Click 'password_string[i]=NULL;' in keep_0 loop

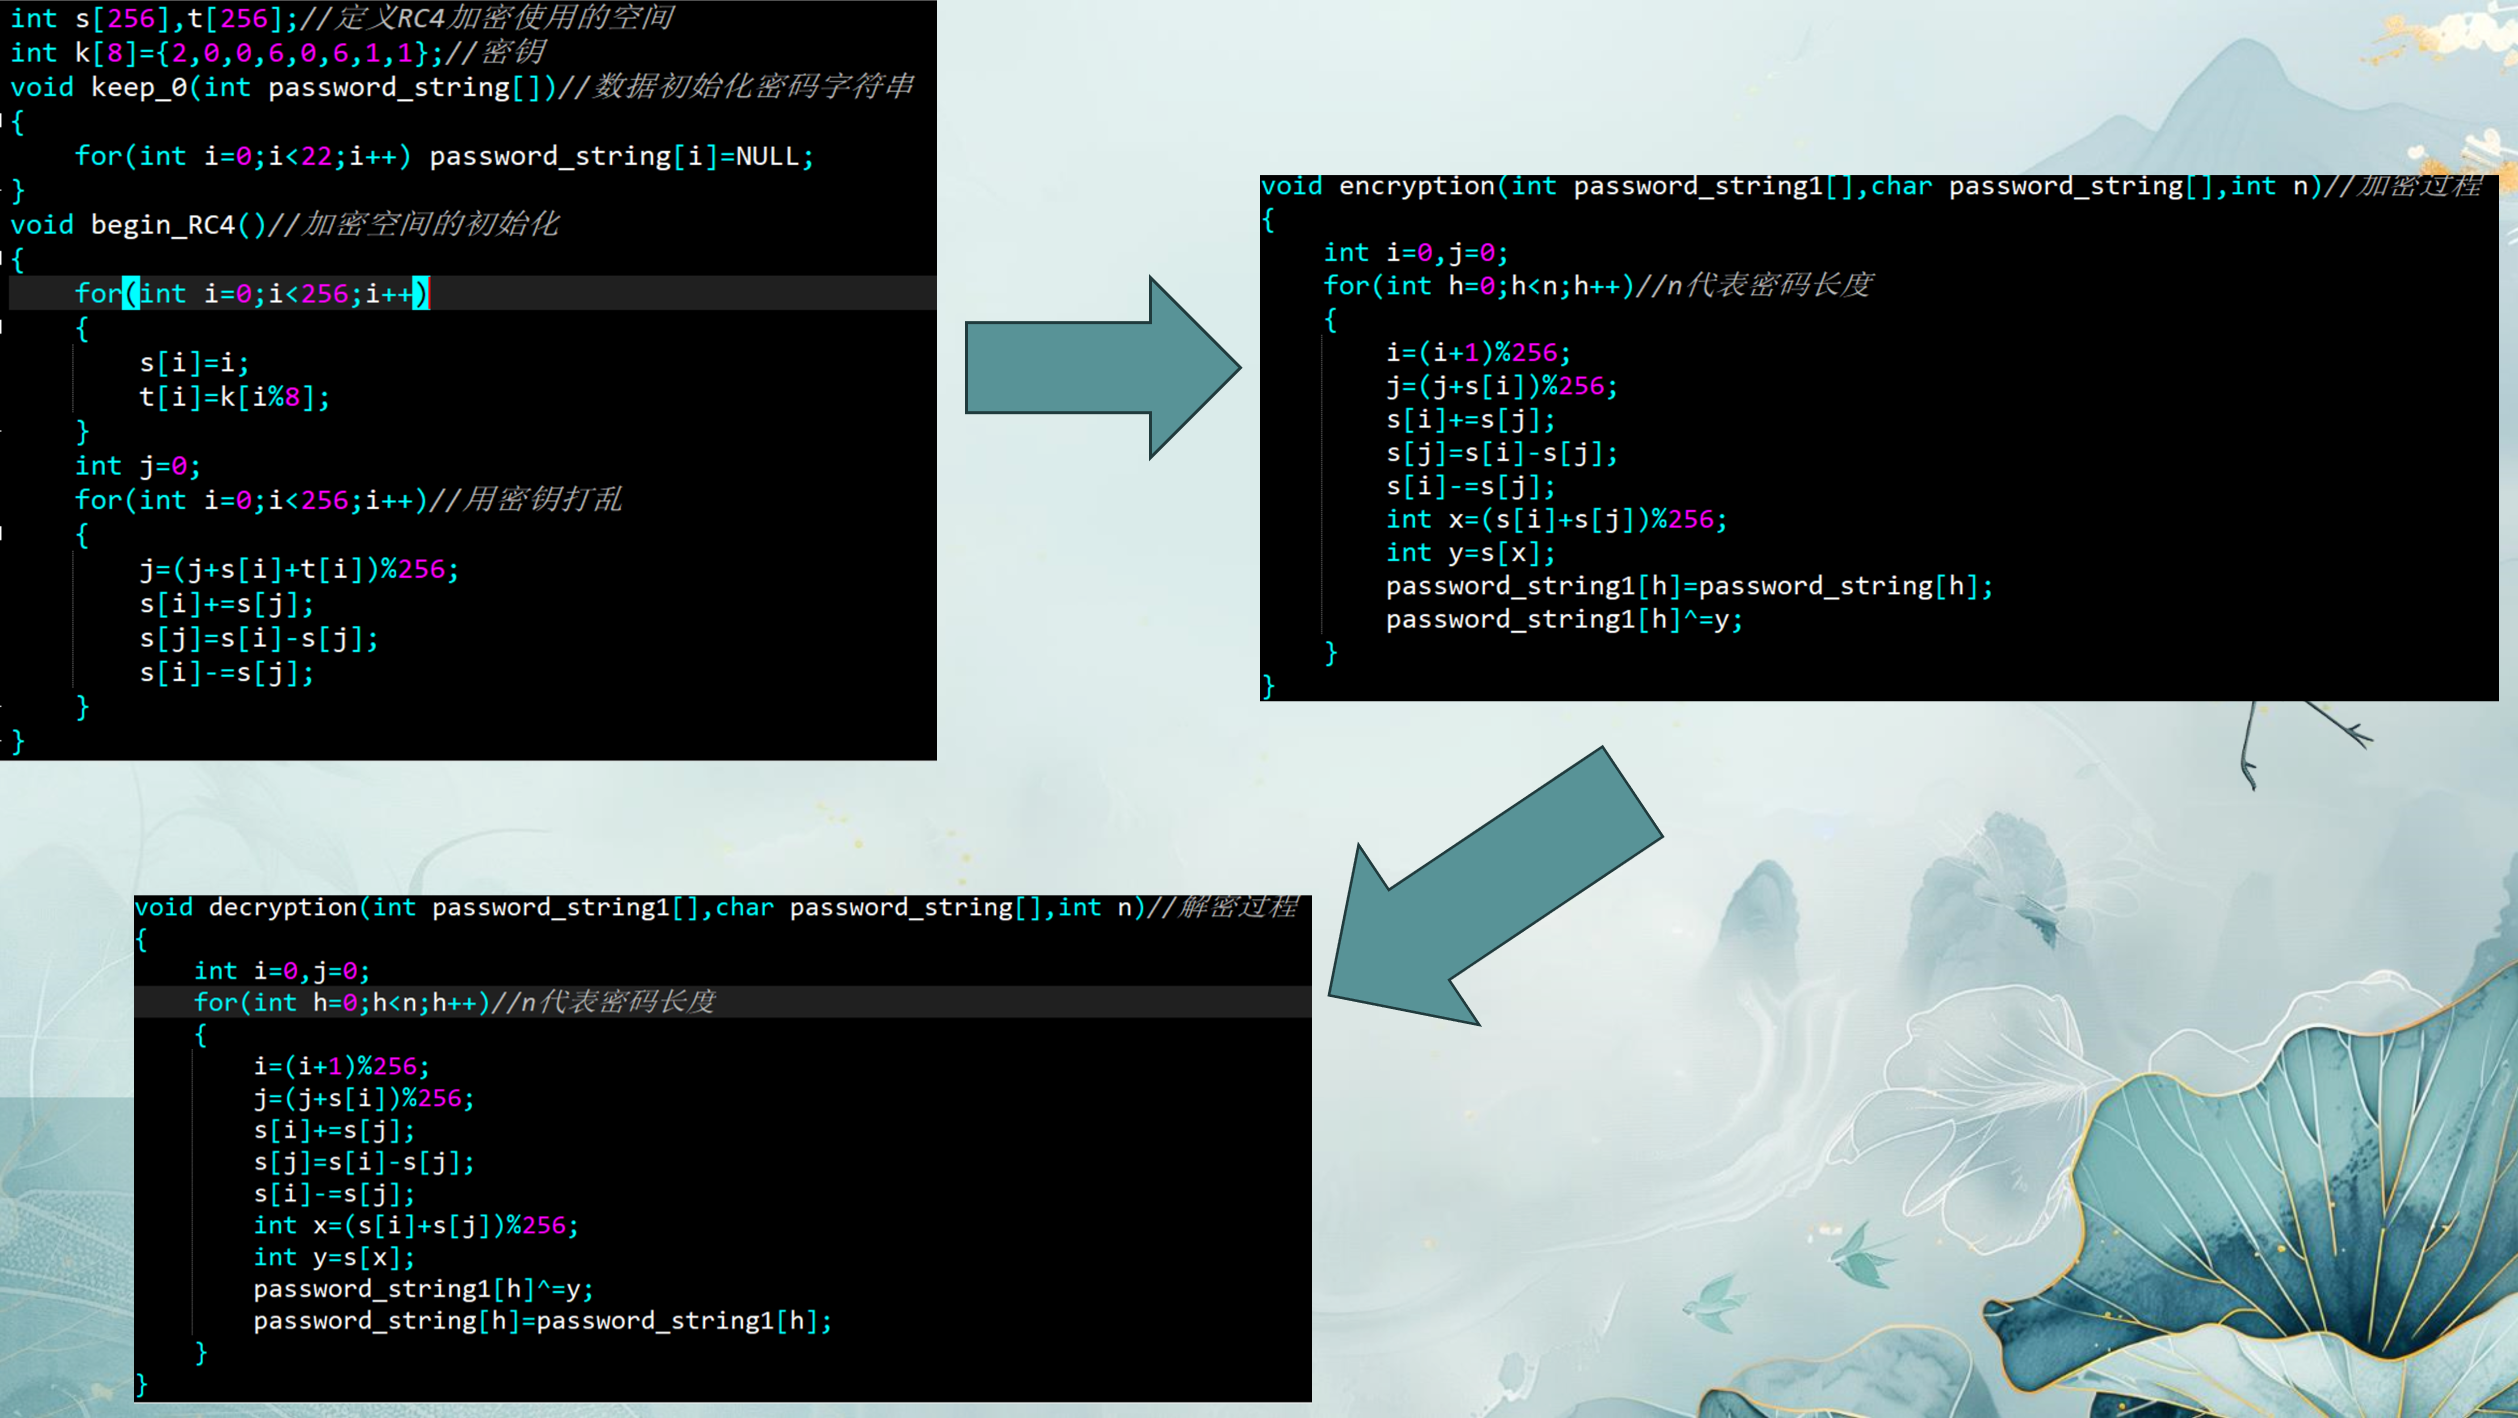tap(621, 156)
